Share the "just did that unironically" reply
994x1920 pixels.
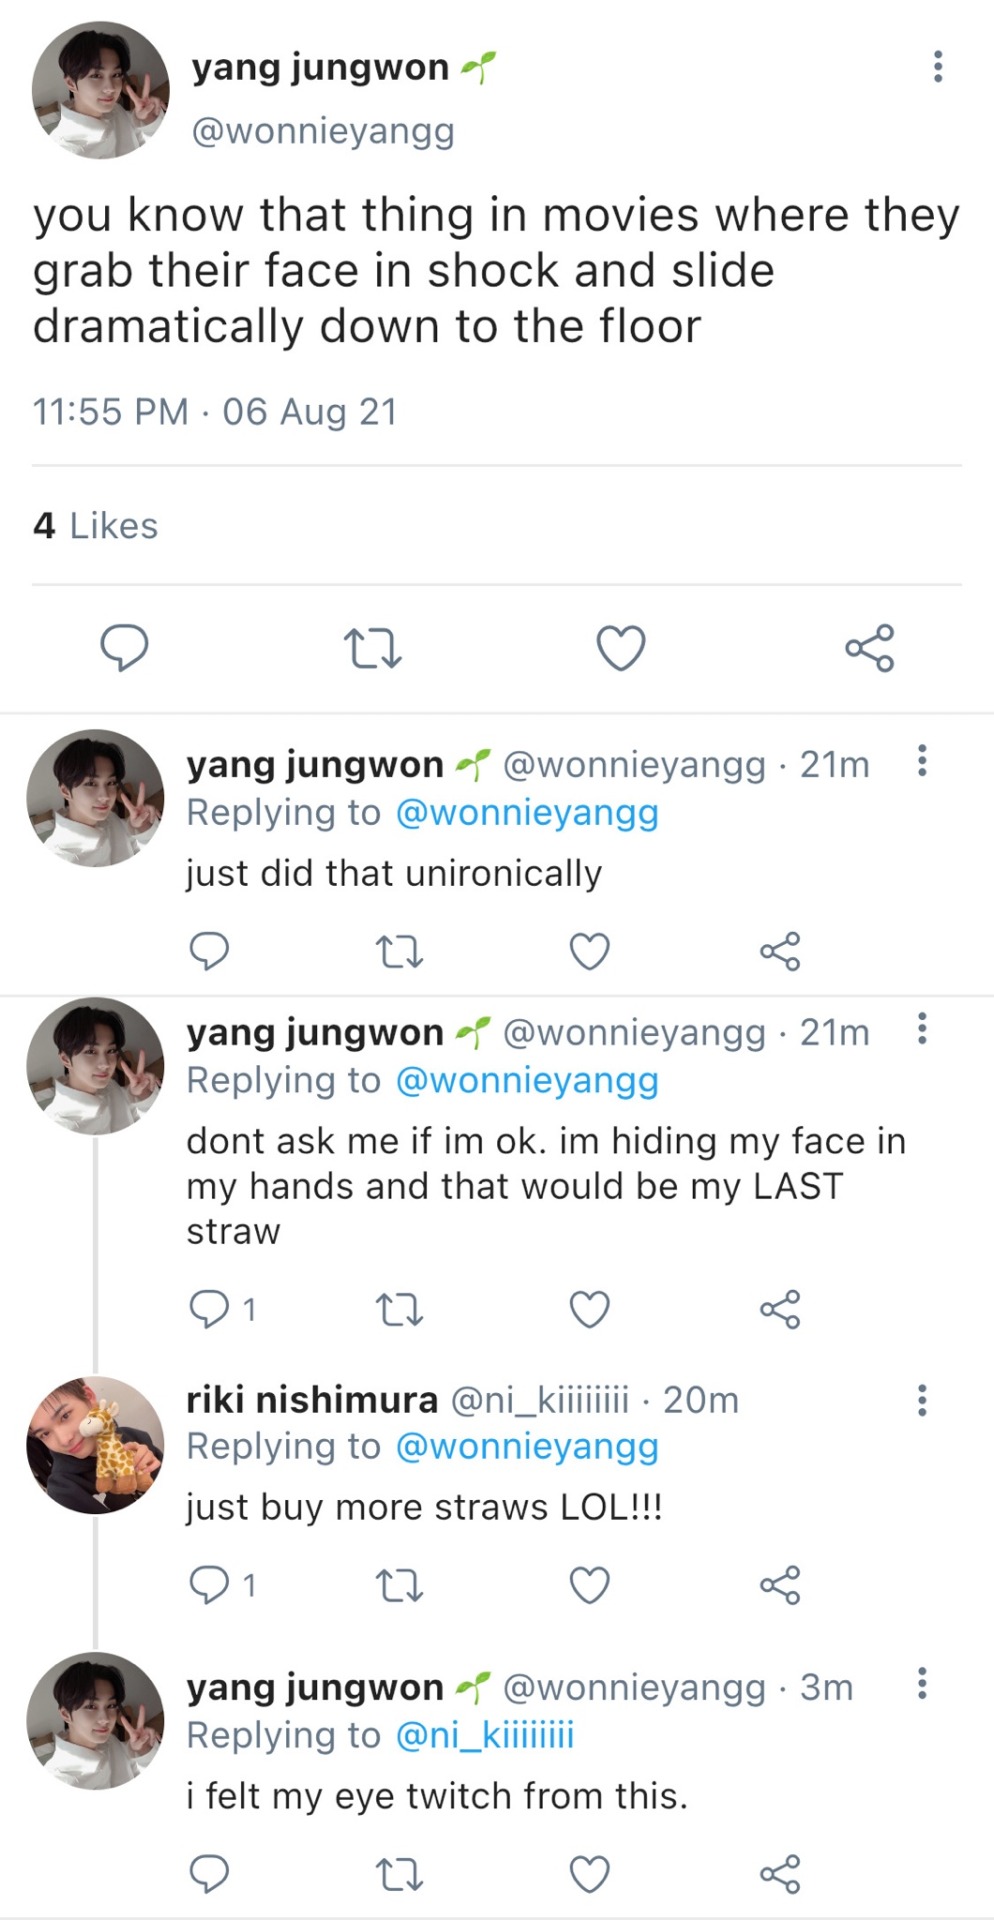click(x=780, y=951)
